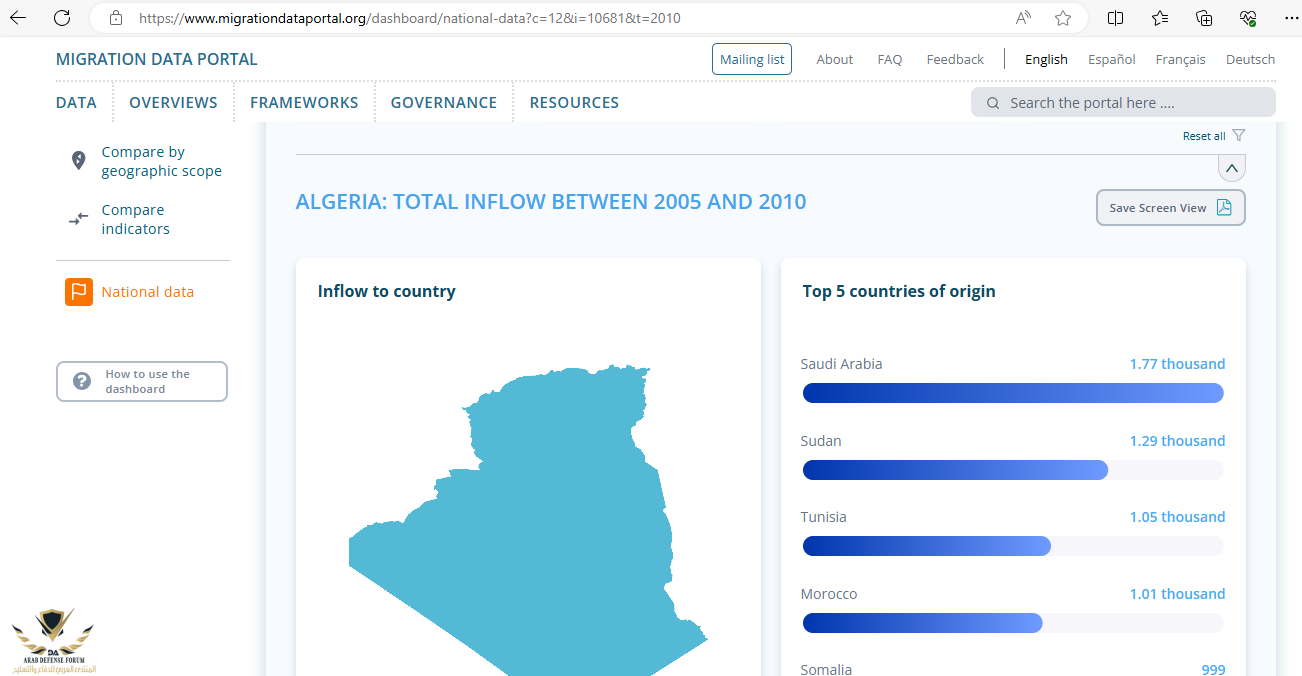Open the RESOURCES menu

click(x=574, y=103)
